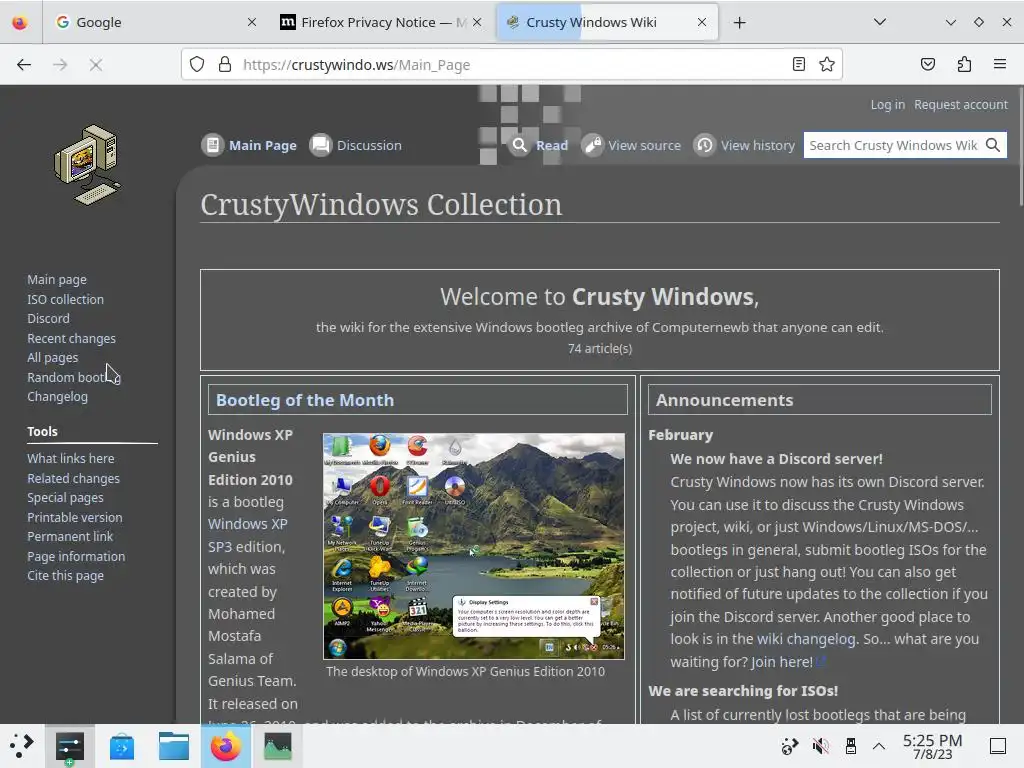Close the Google tab
1024x768 pixels.
251,22
